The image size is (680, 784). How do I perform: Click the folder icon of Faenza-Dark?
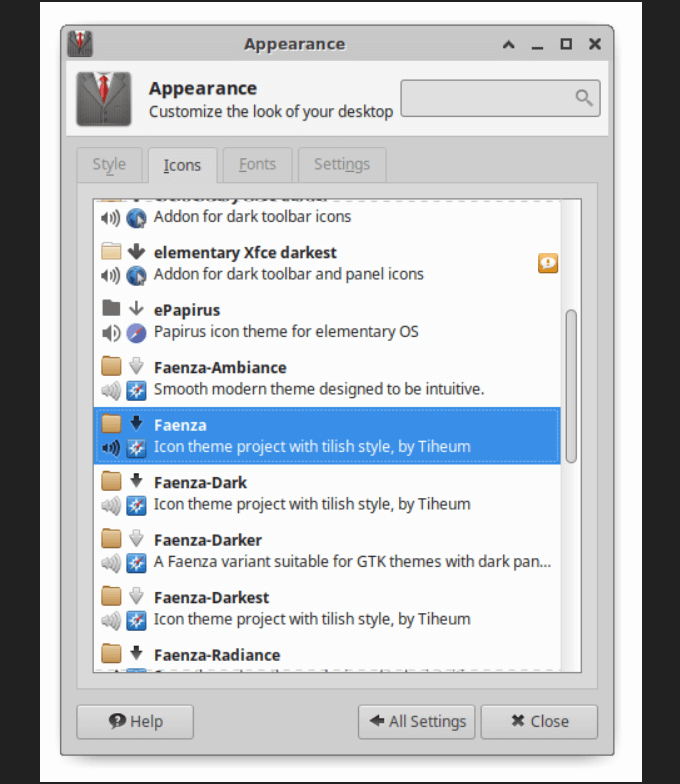pyautogui.click(x=111, y=481)
